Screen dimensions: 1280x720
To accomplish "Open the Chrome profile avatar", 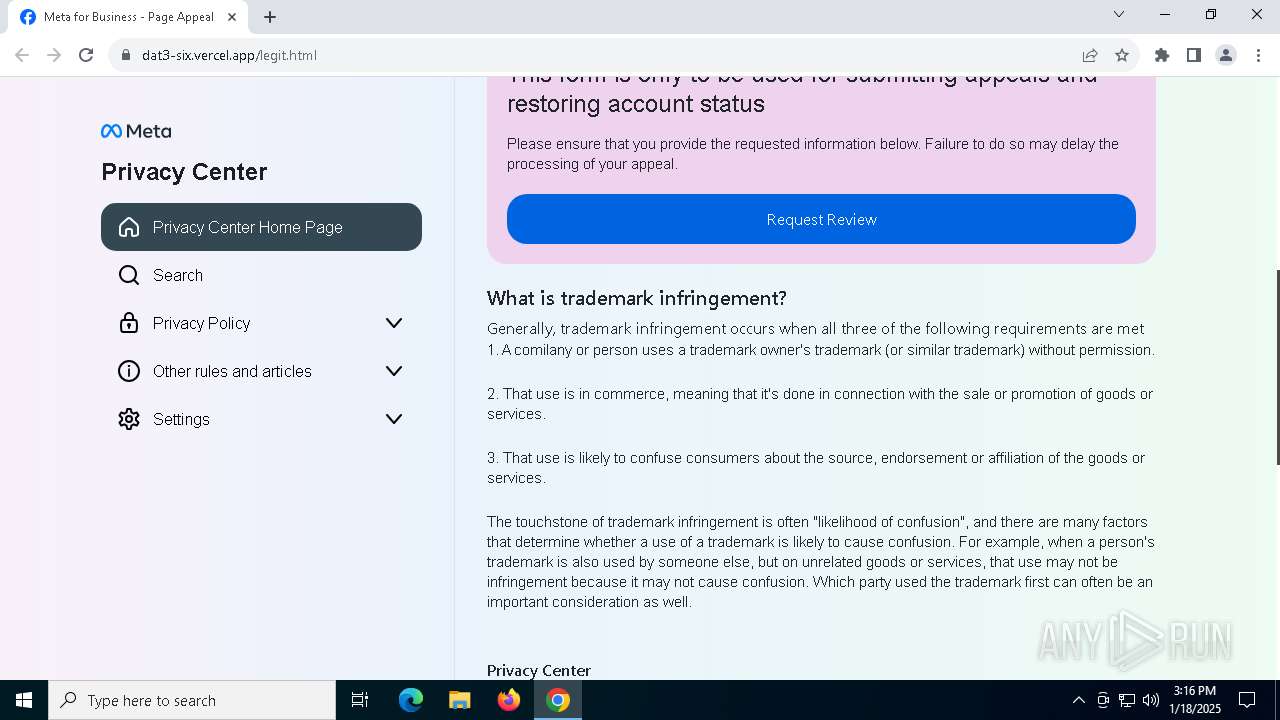I will point(1226,55).
